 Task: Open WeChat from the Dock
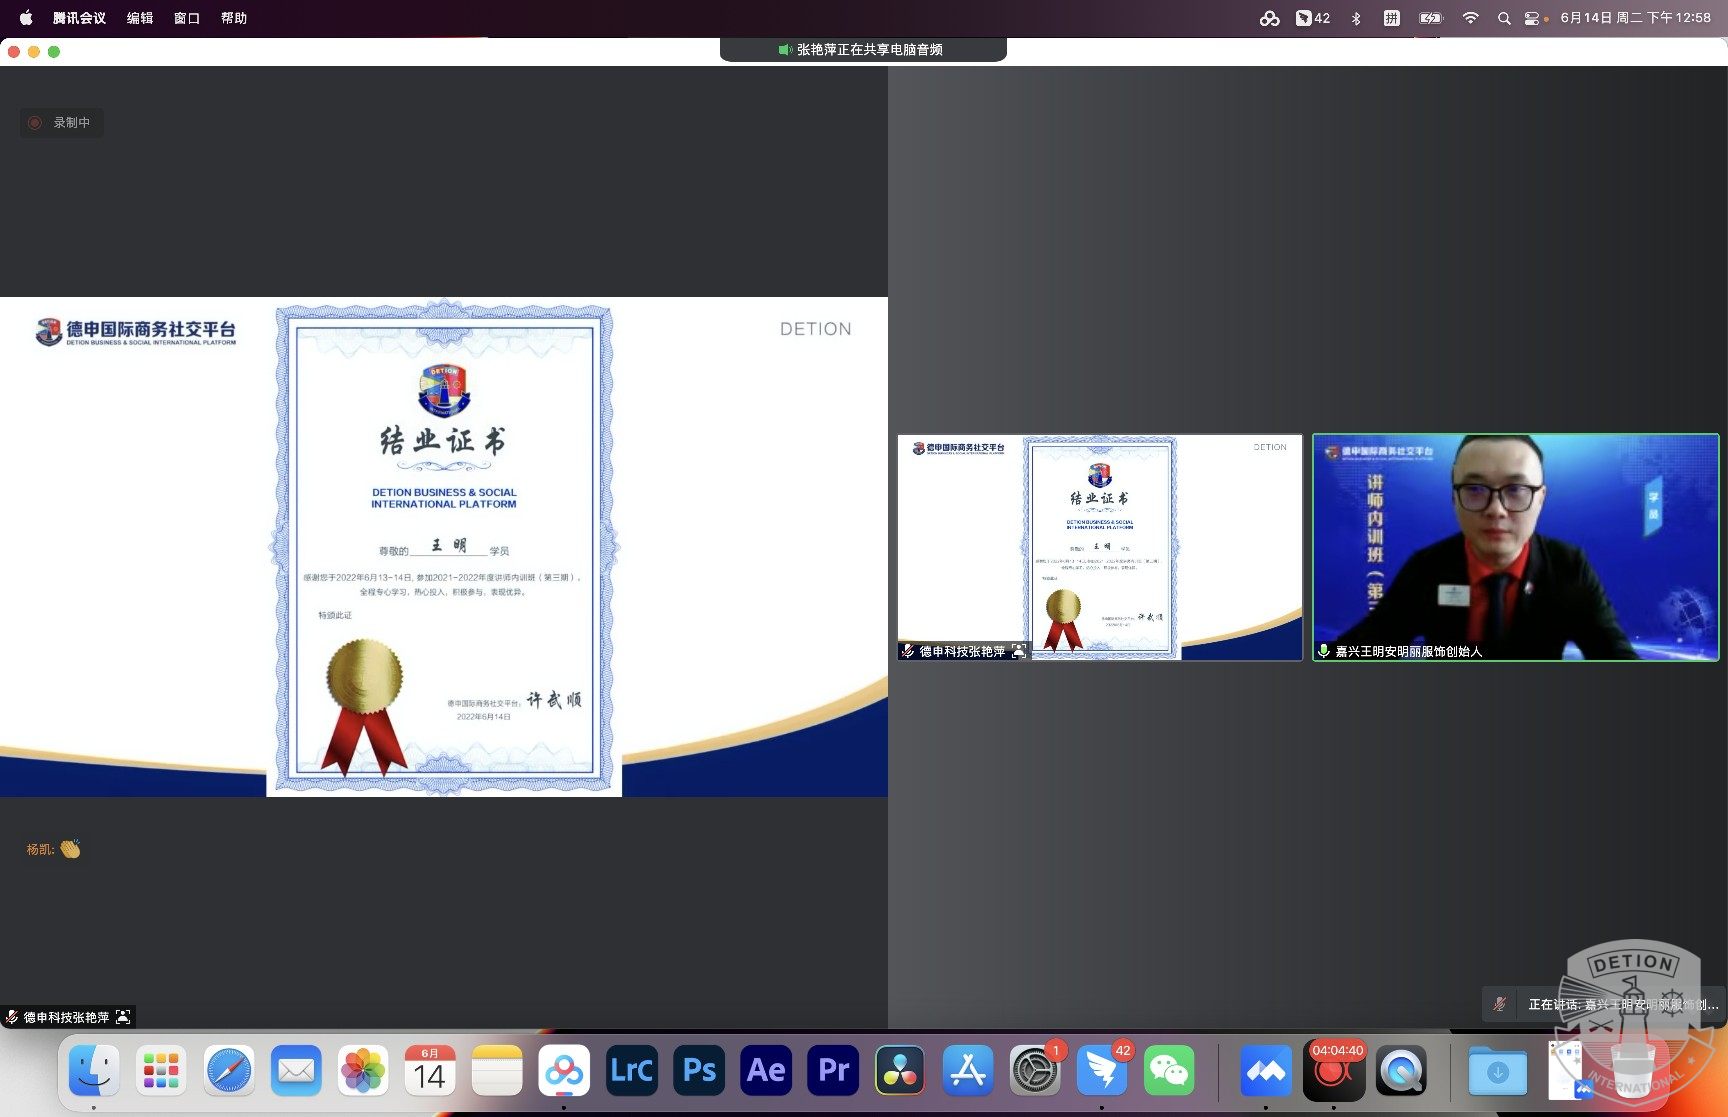pyautogui.click(x=1169, y=1070)
